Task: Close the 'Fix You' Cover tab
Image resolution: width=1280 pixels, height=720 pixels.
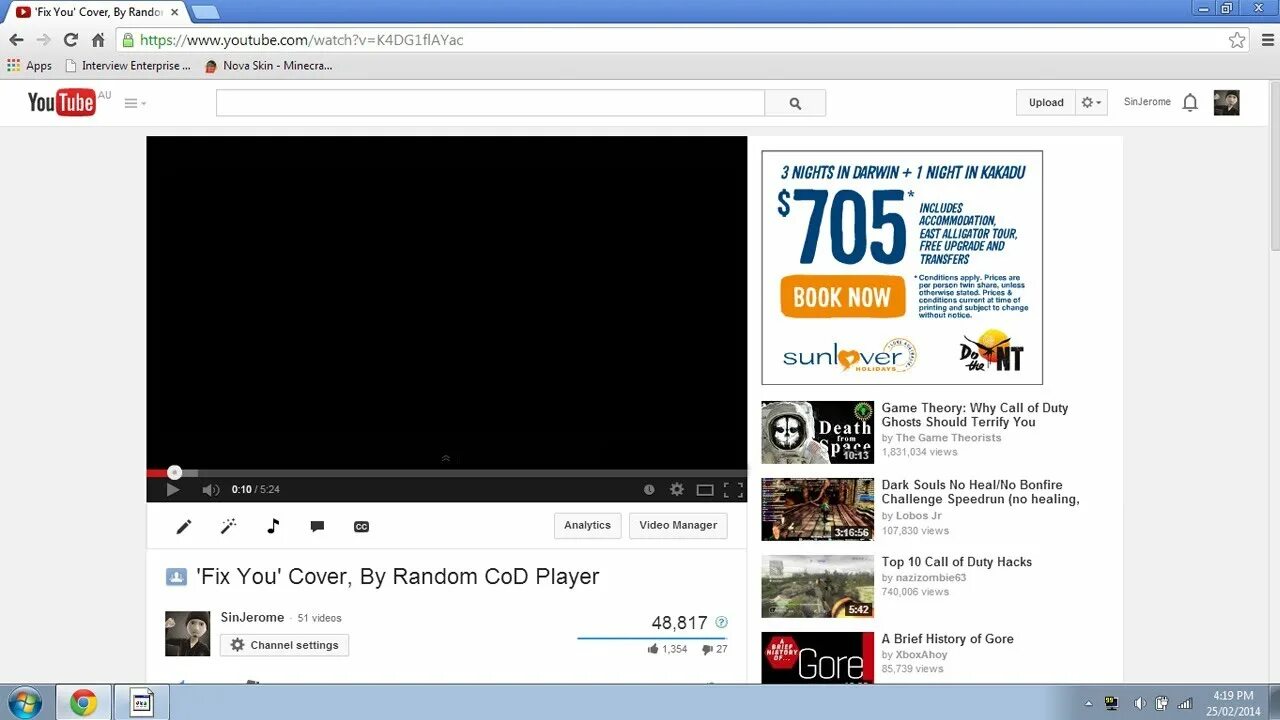Action: tap(174, 12)
